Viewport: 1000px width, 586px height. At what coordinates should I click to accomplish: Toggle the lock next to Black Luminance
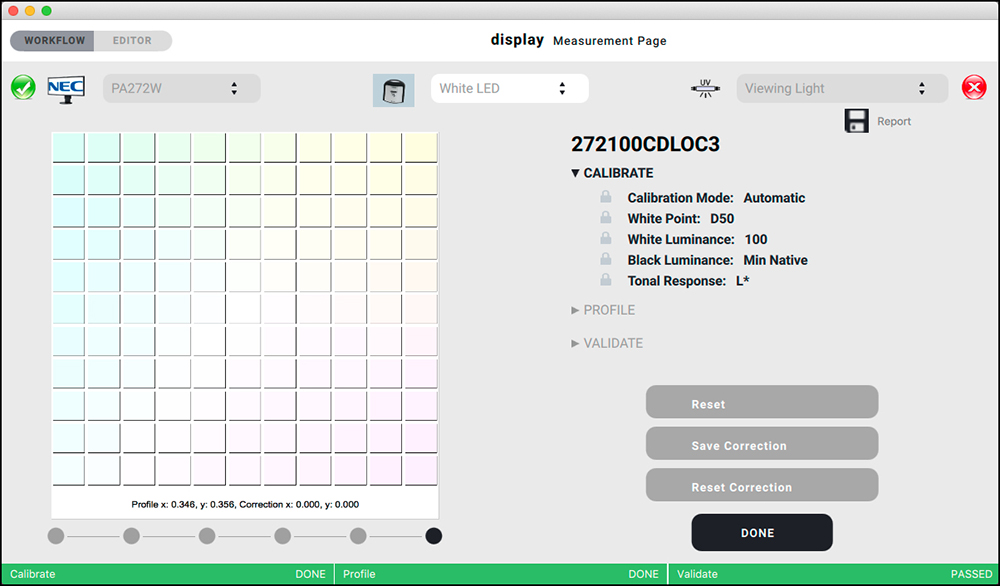pos(606,260)
